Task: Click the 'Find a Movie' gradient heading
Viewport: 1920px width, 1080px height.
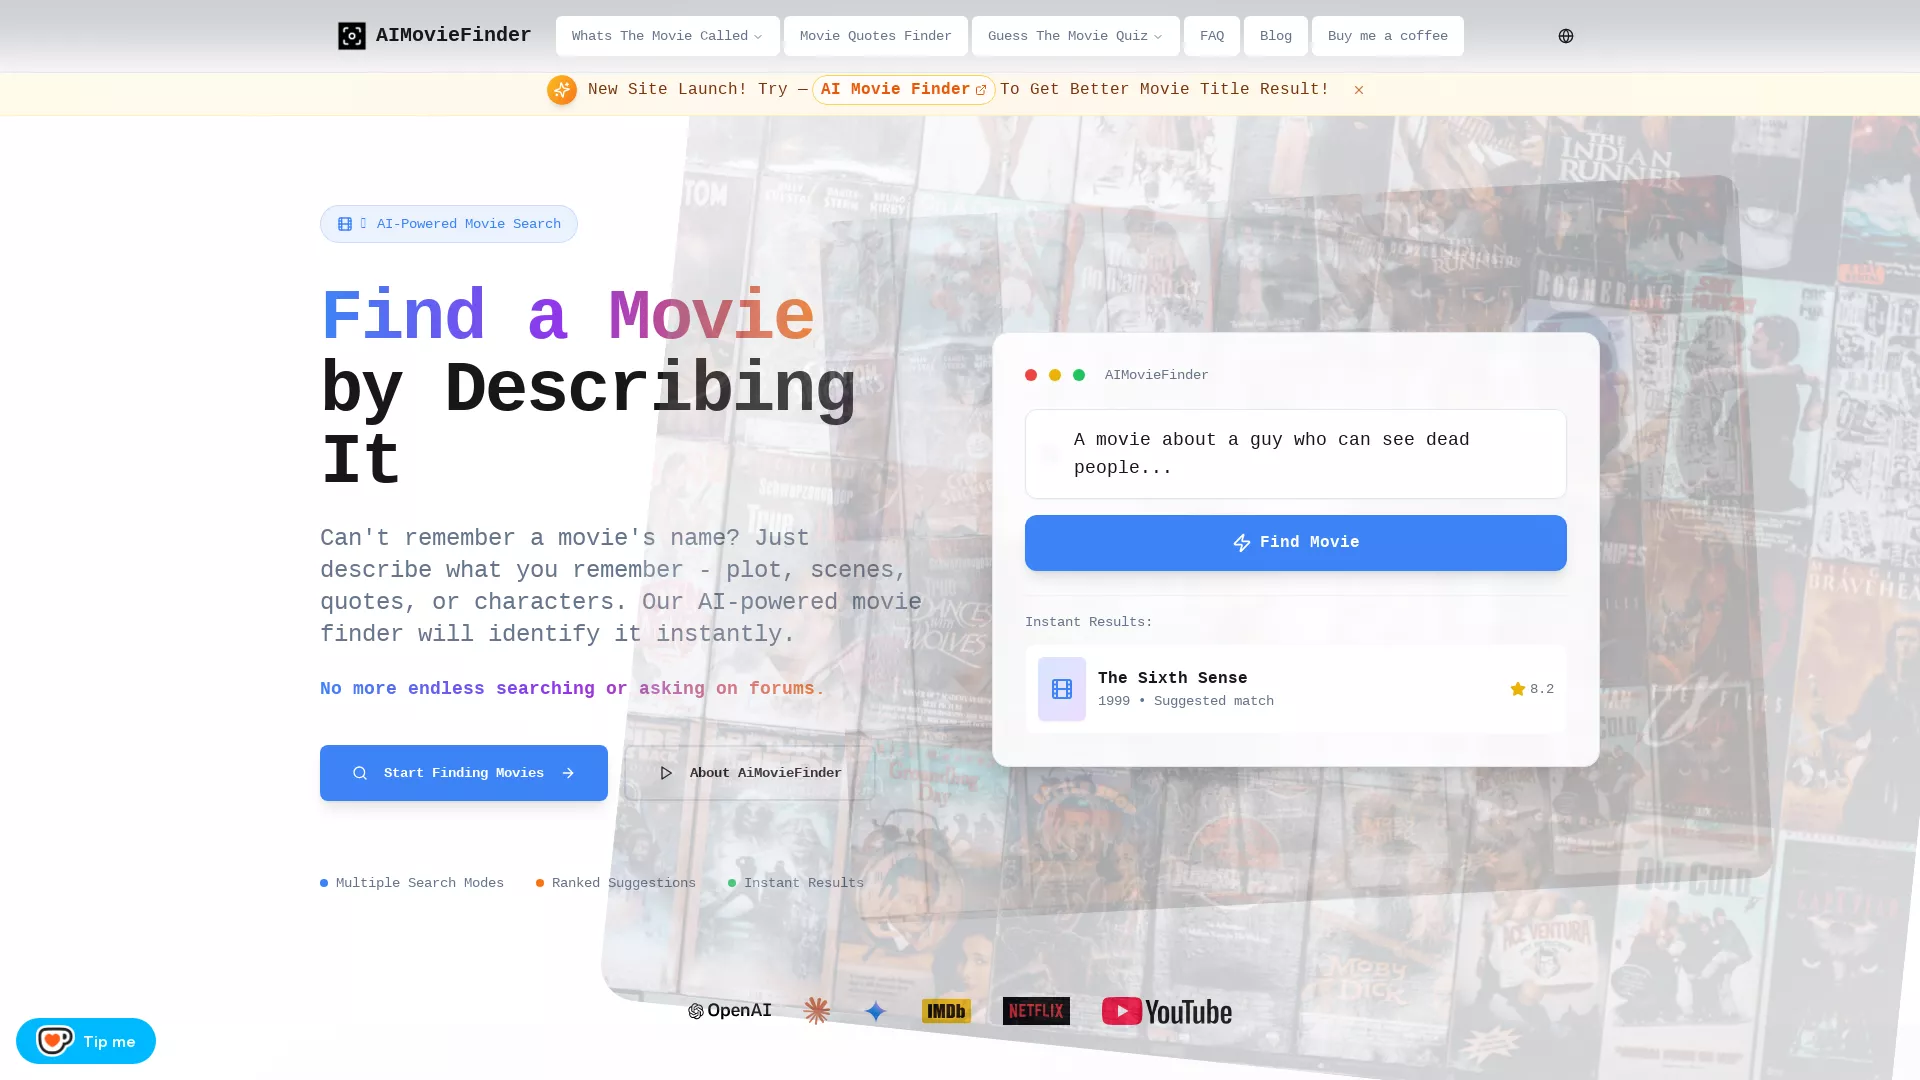Action: click(567, 317)
